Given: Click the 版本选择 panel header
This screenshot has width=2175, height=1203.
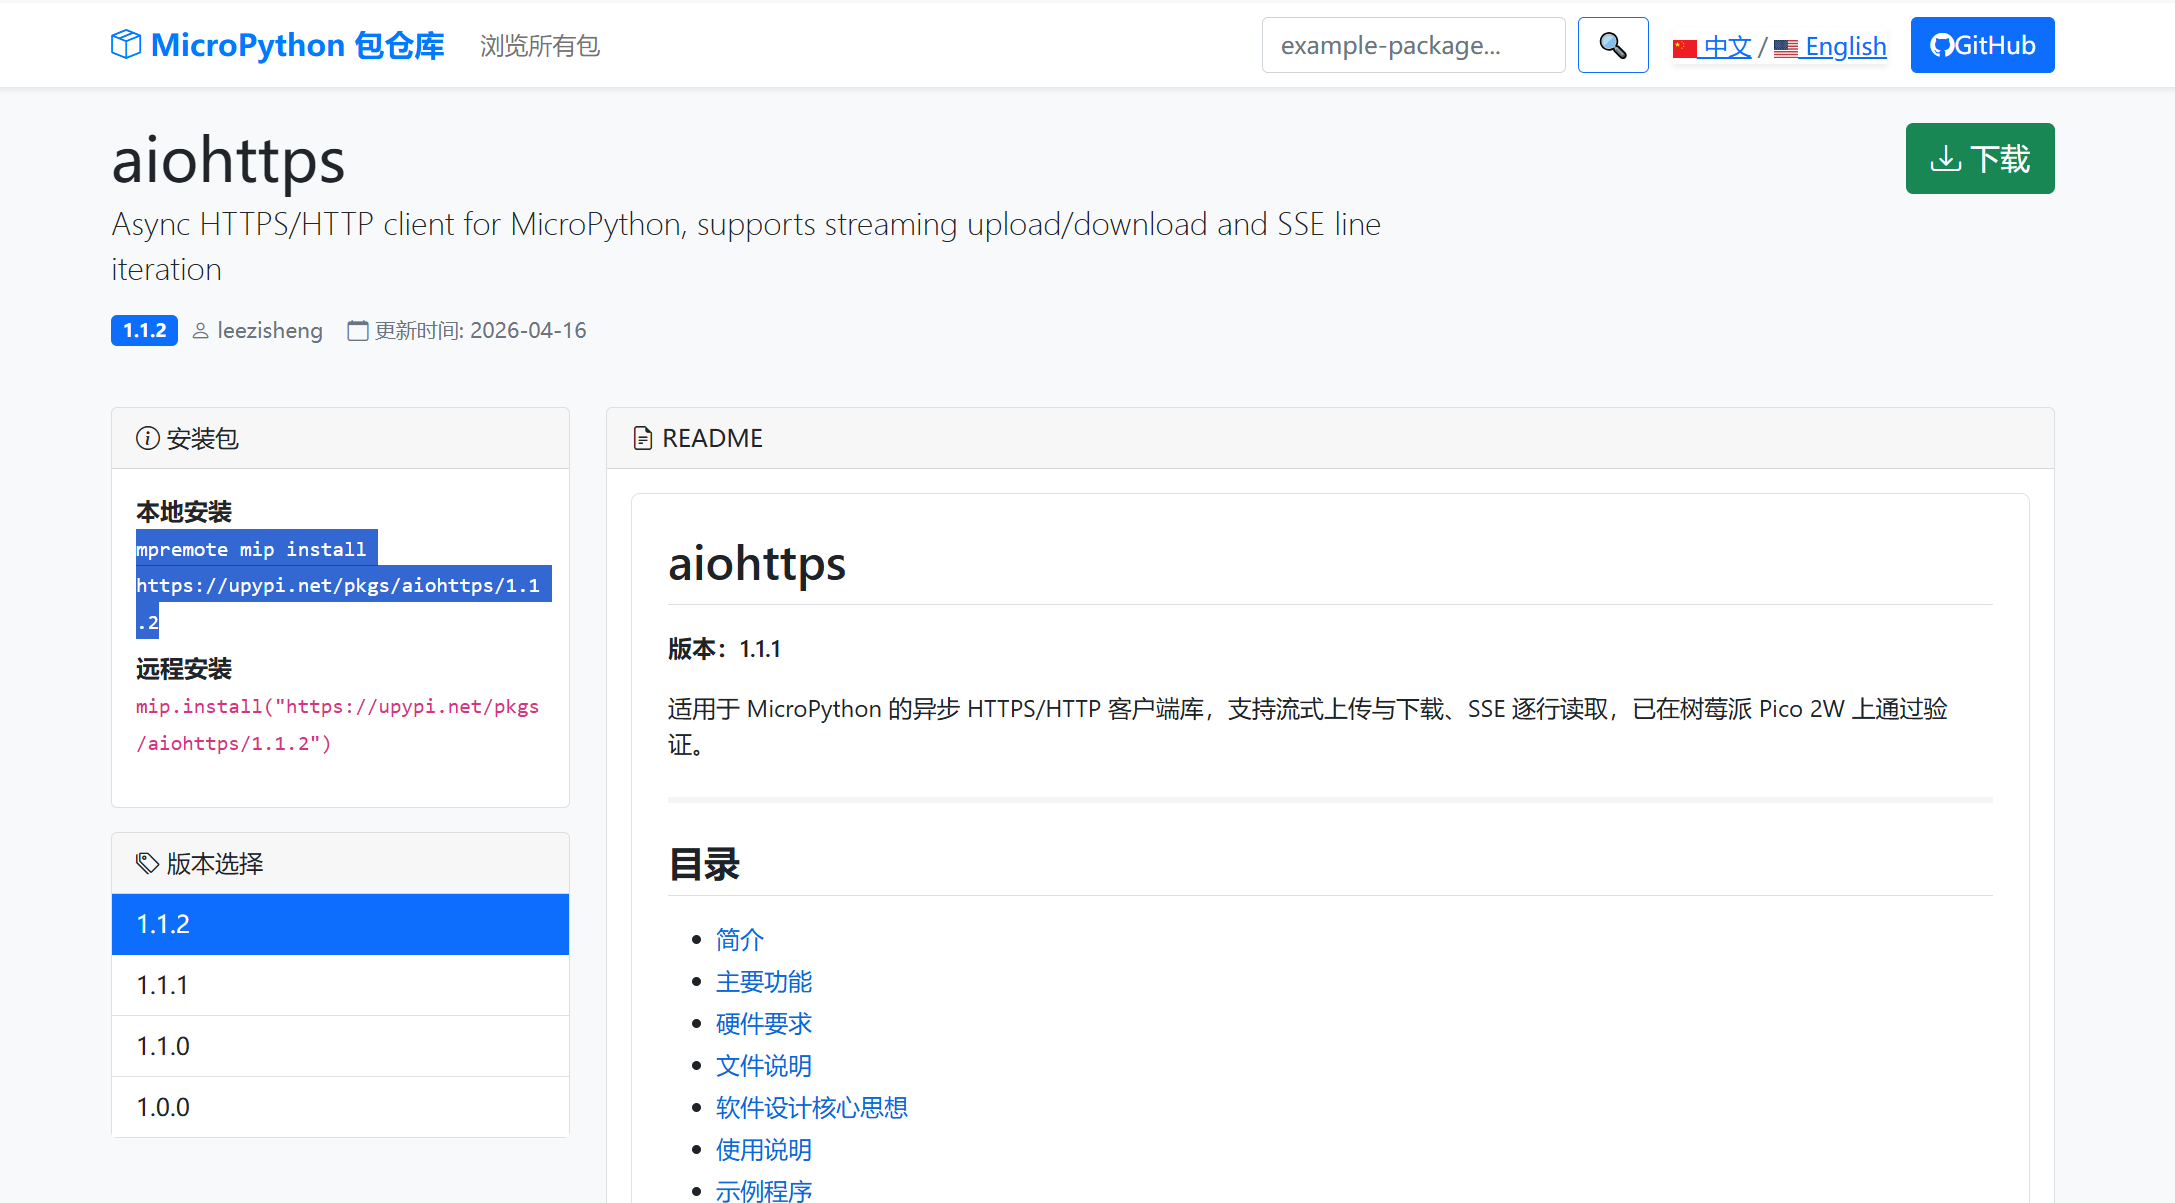Looking at the screenshot, I should click(x=340, y=863).
